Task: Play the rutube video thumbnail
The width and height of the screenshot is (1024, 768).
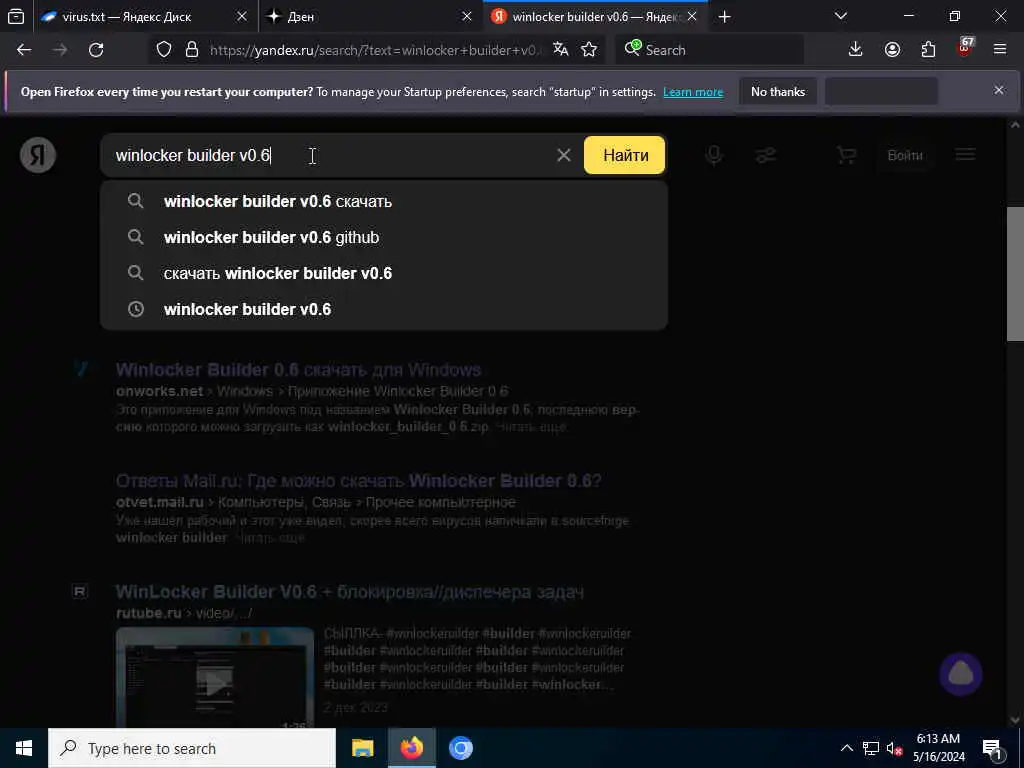Action: click(215, 678)
